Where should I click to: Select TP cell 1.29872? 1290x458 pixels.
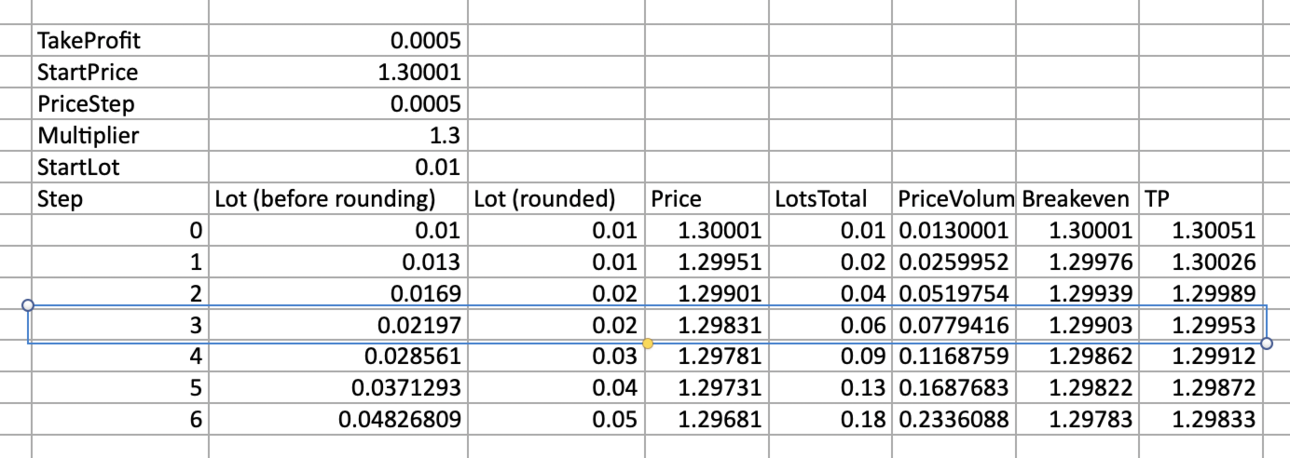point(1202,387)
